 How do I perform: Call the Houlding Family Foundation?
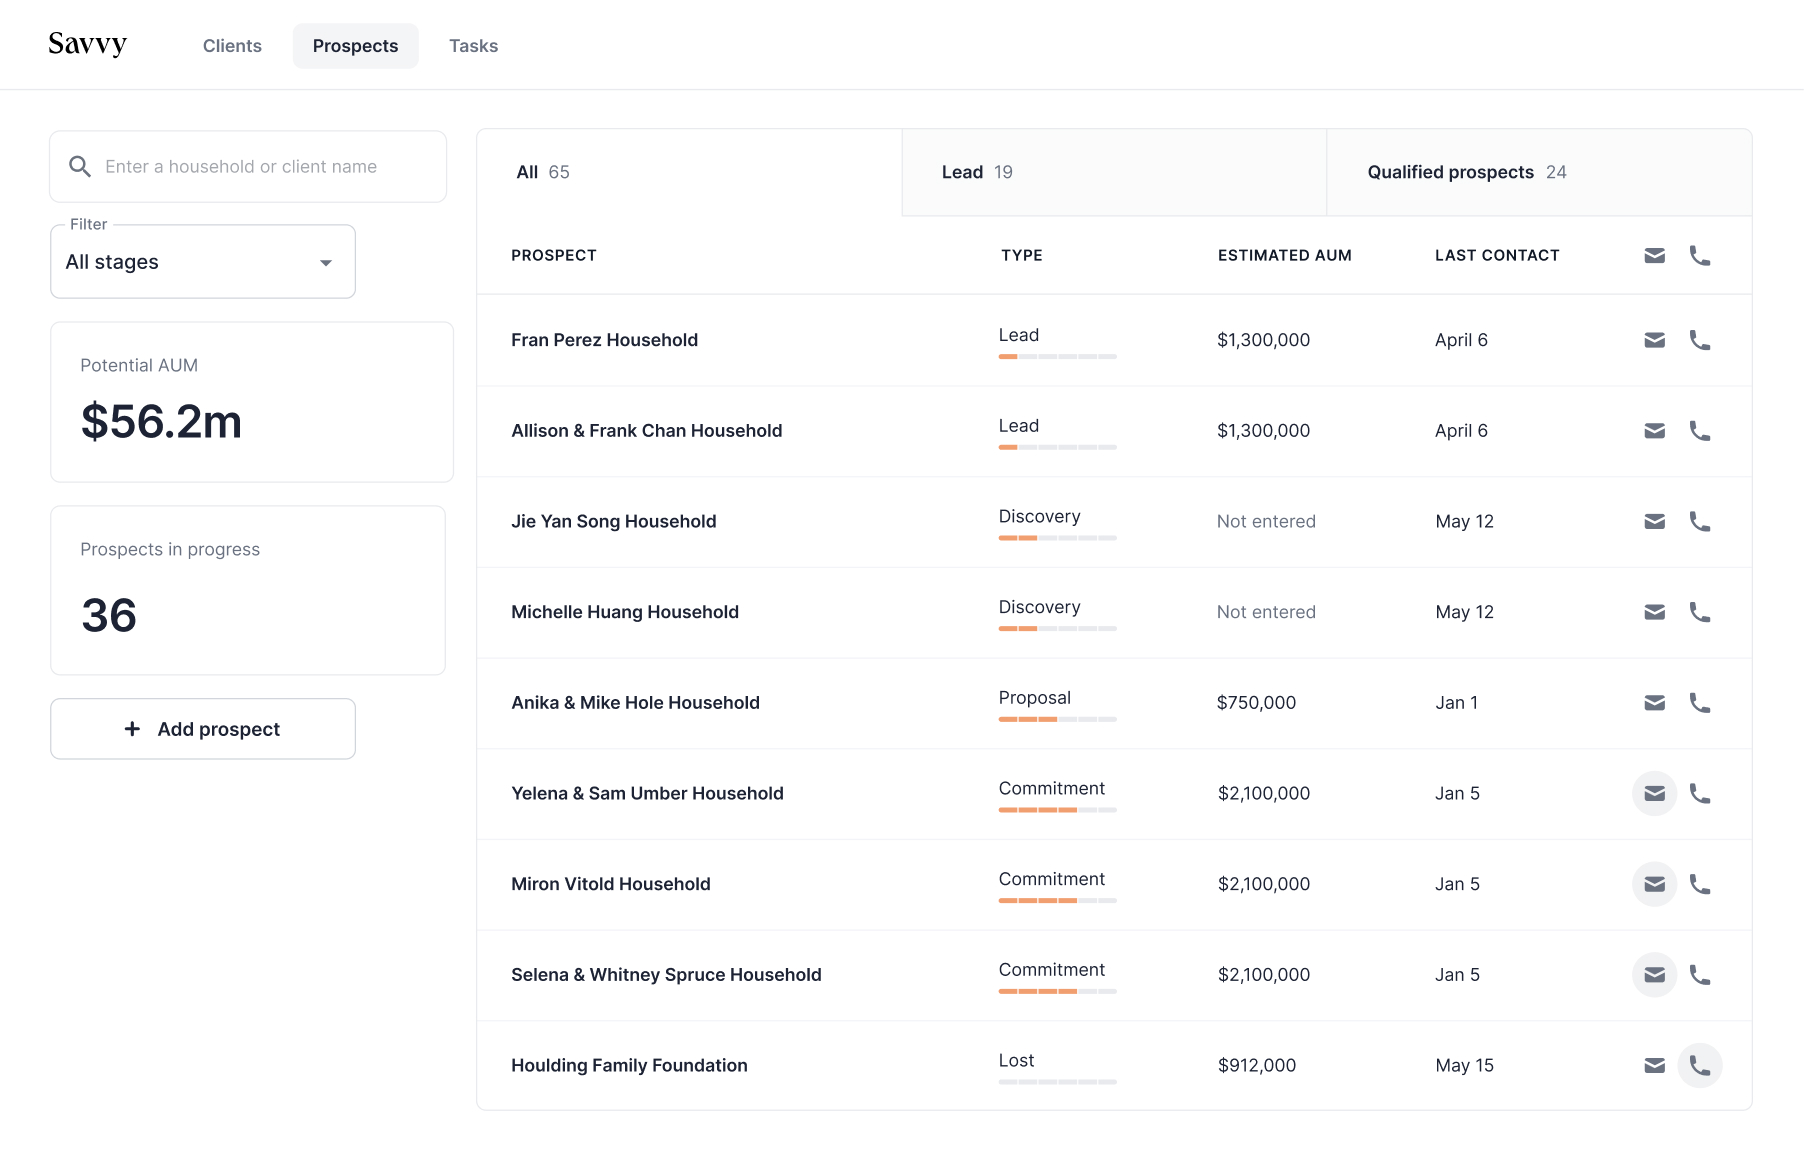pyautogui.click(x=1699, y=1065)
